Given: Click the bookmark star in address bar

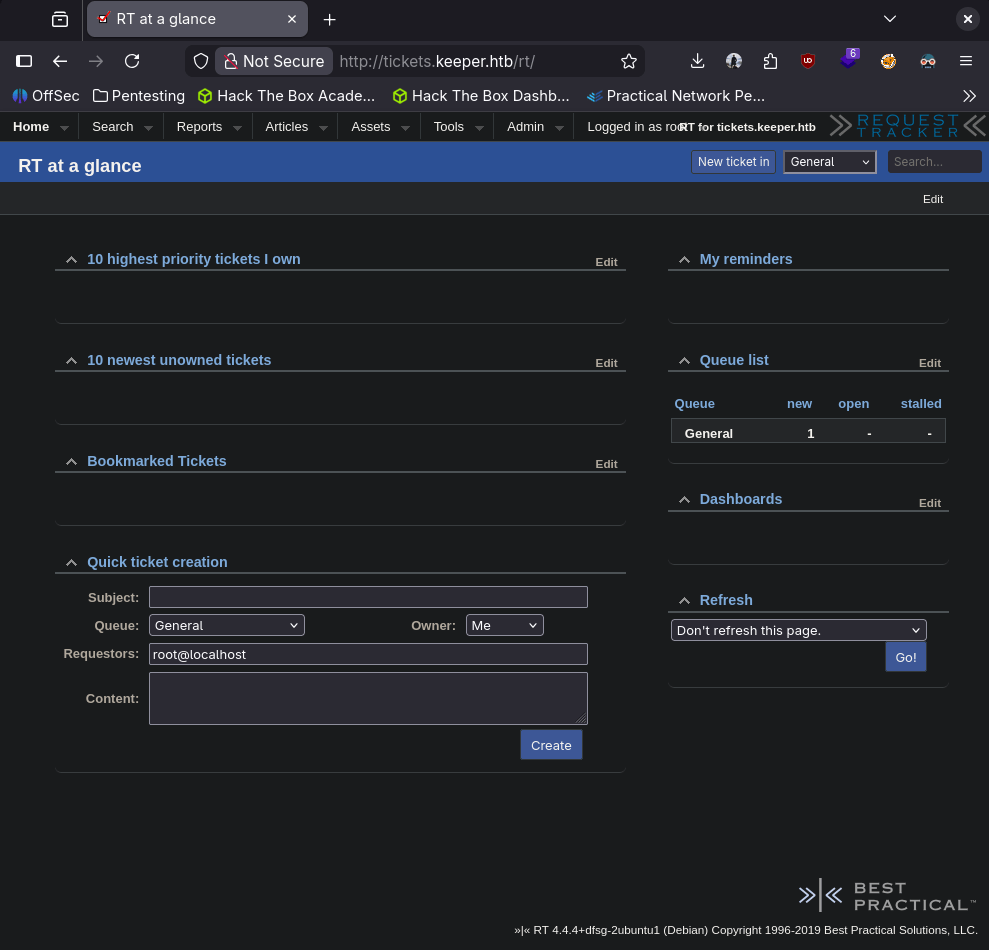Looking at the screenshot, I should tap(629, 61).
